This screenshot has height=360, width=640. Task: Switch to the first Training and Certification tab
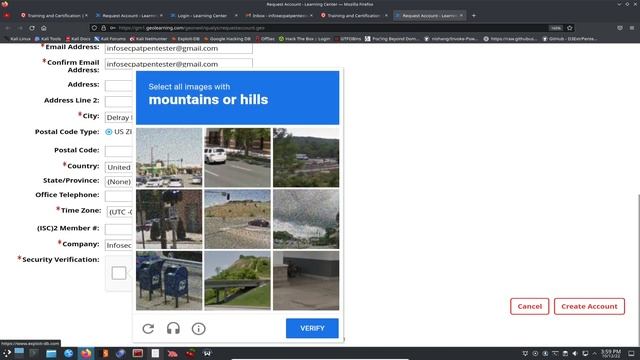point(53,16)
